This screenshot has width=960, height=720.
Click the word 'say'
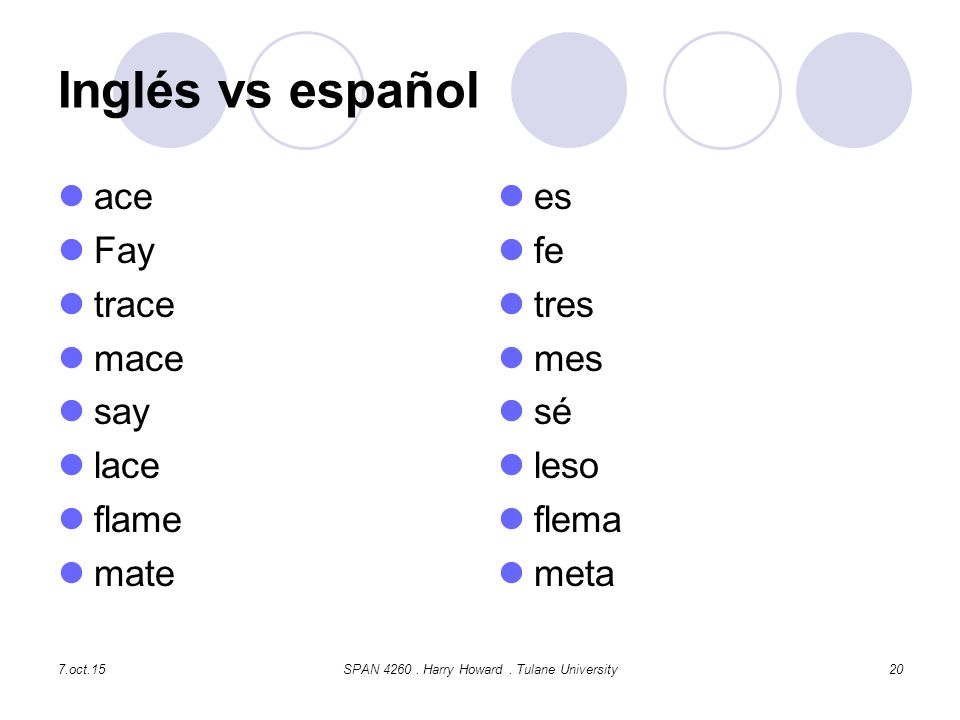click(x=122, y=414)
